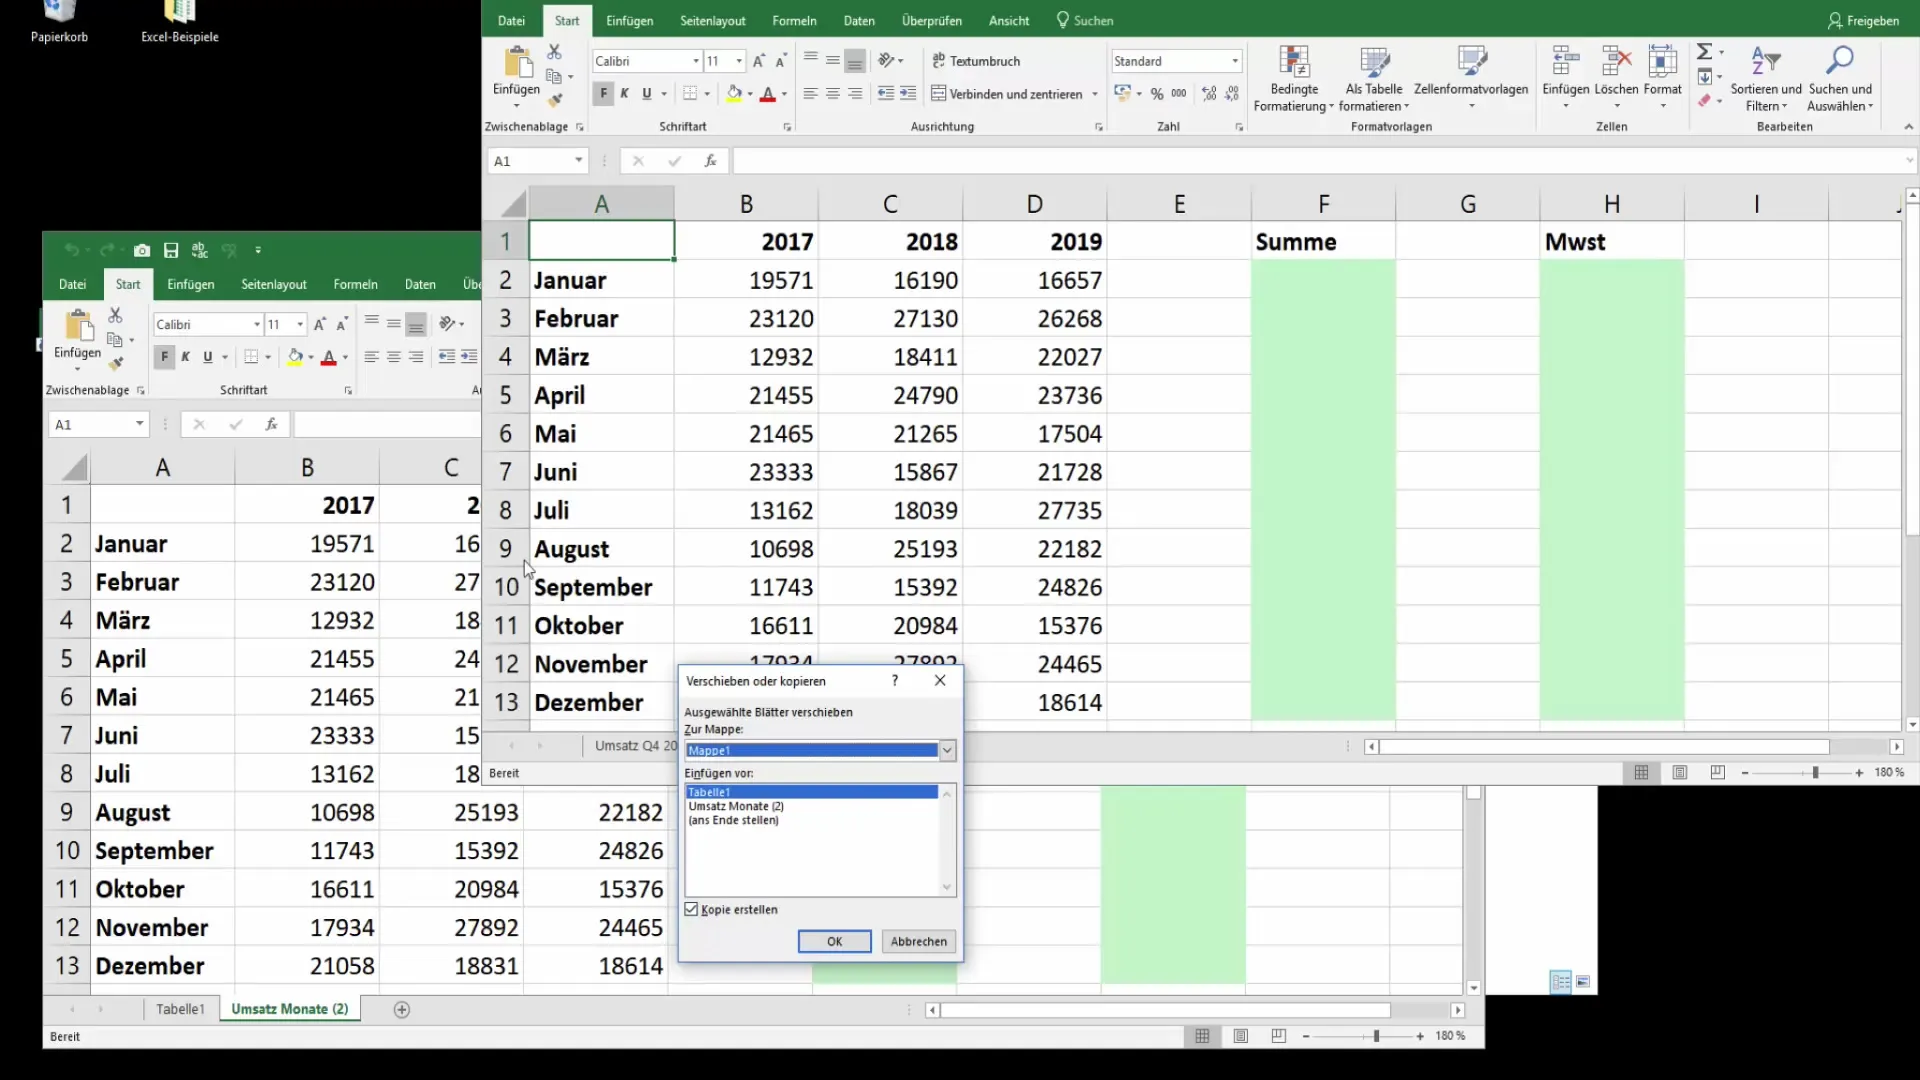Click cell A1 input field
The height and width of the screenshot is (1080, 1920).
(x=600, y=240)
